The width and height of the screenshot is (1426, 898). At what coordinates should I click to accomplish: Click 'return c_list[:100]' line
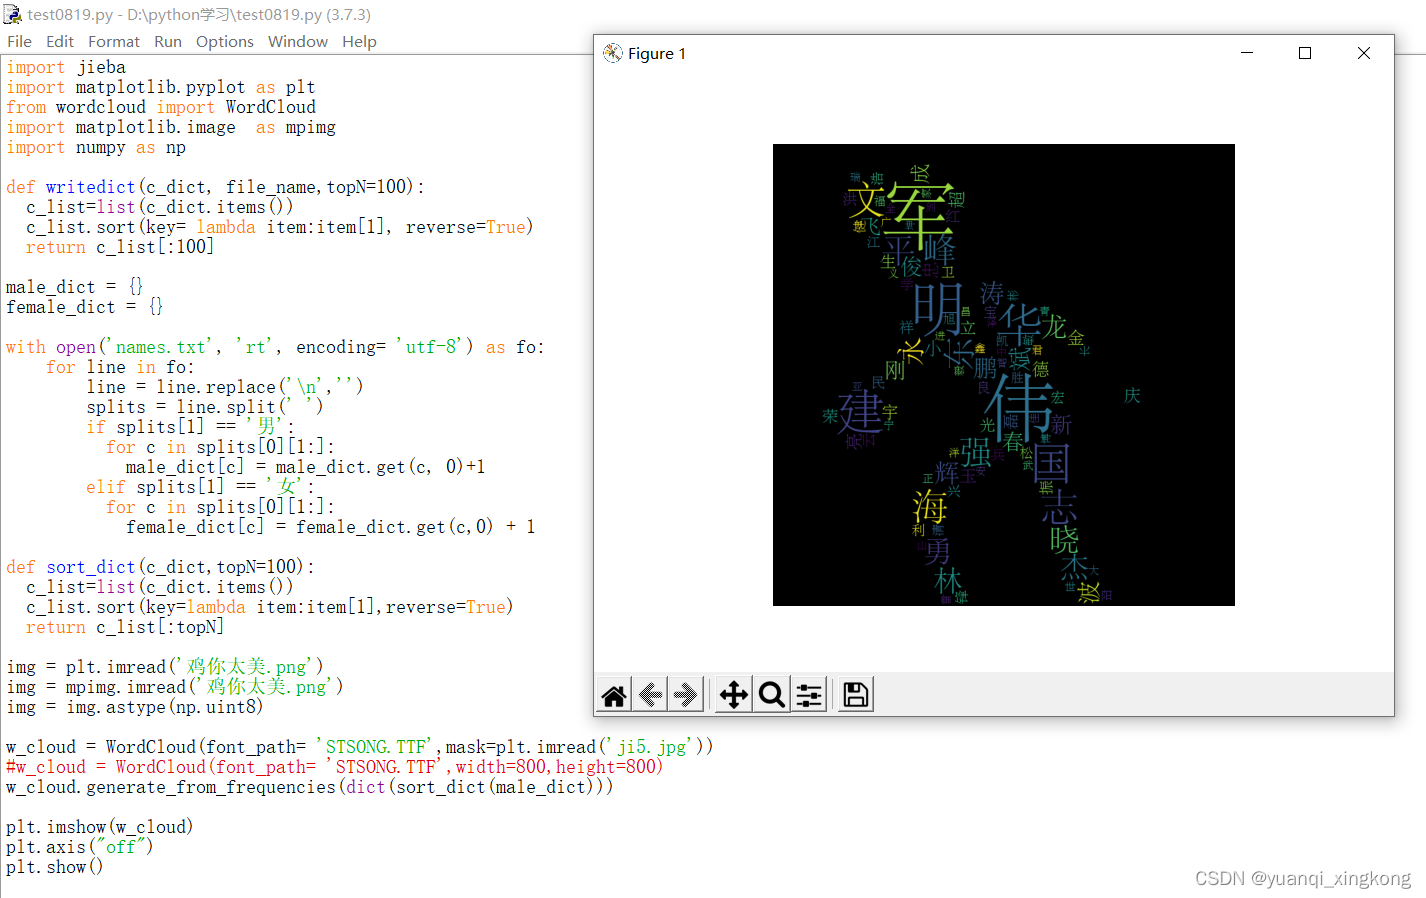(120, 247)
